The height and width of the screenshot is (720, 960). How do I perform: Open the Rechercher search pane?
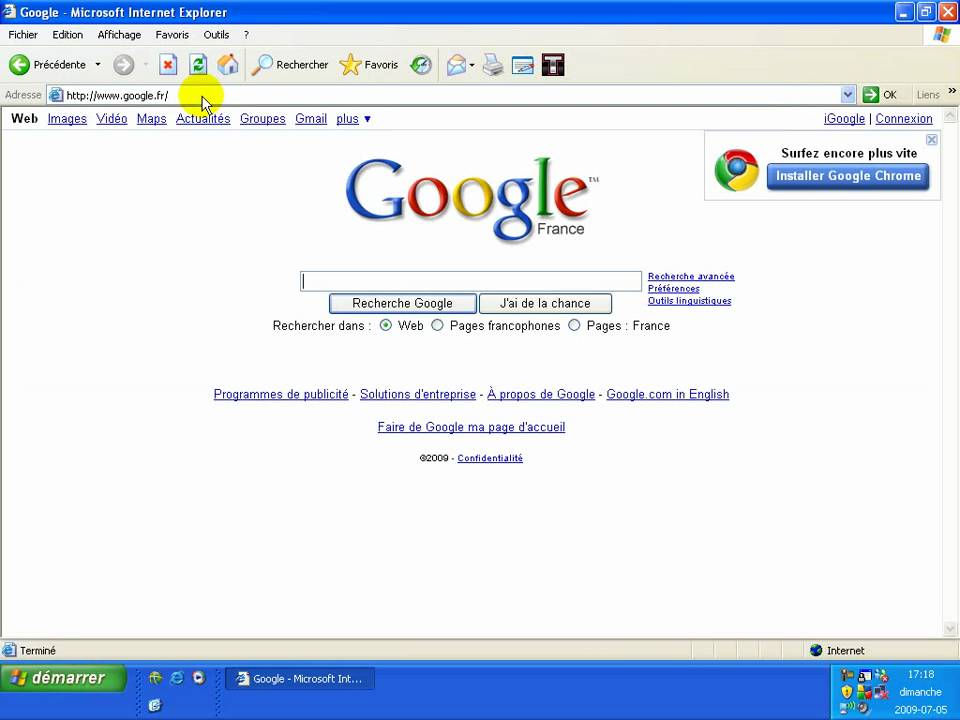(290, 64)
